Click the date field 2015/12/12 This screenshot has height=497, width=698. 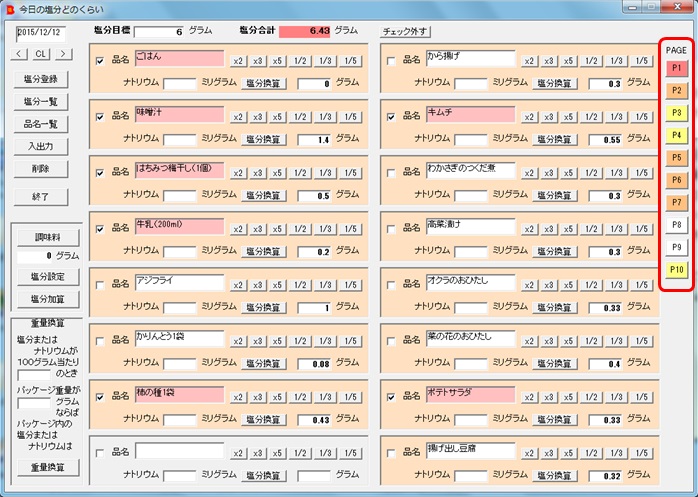click(41, 34)
